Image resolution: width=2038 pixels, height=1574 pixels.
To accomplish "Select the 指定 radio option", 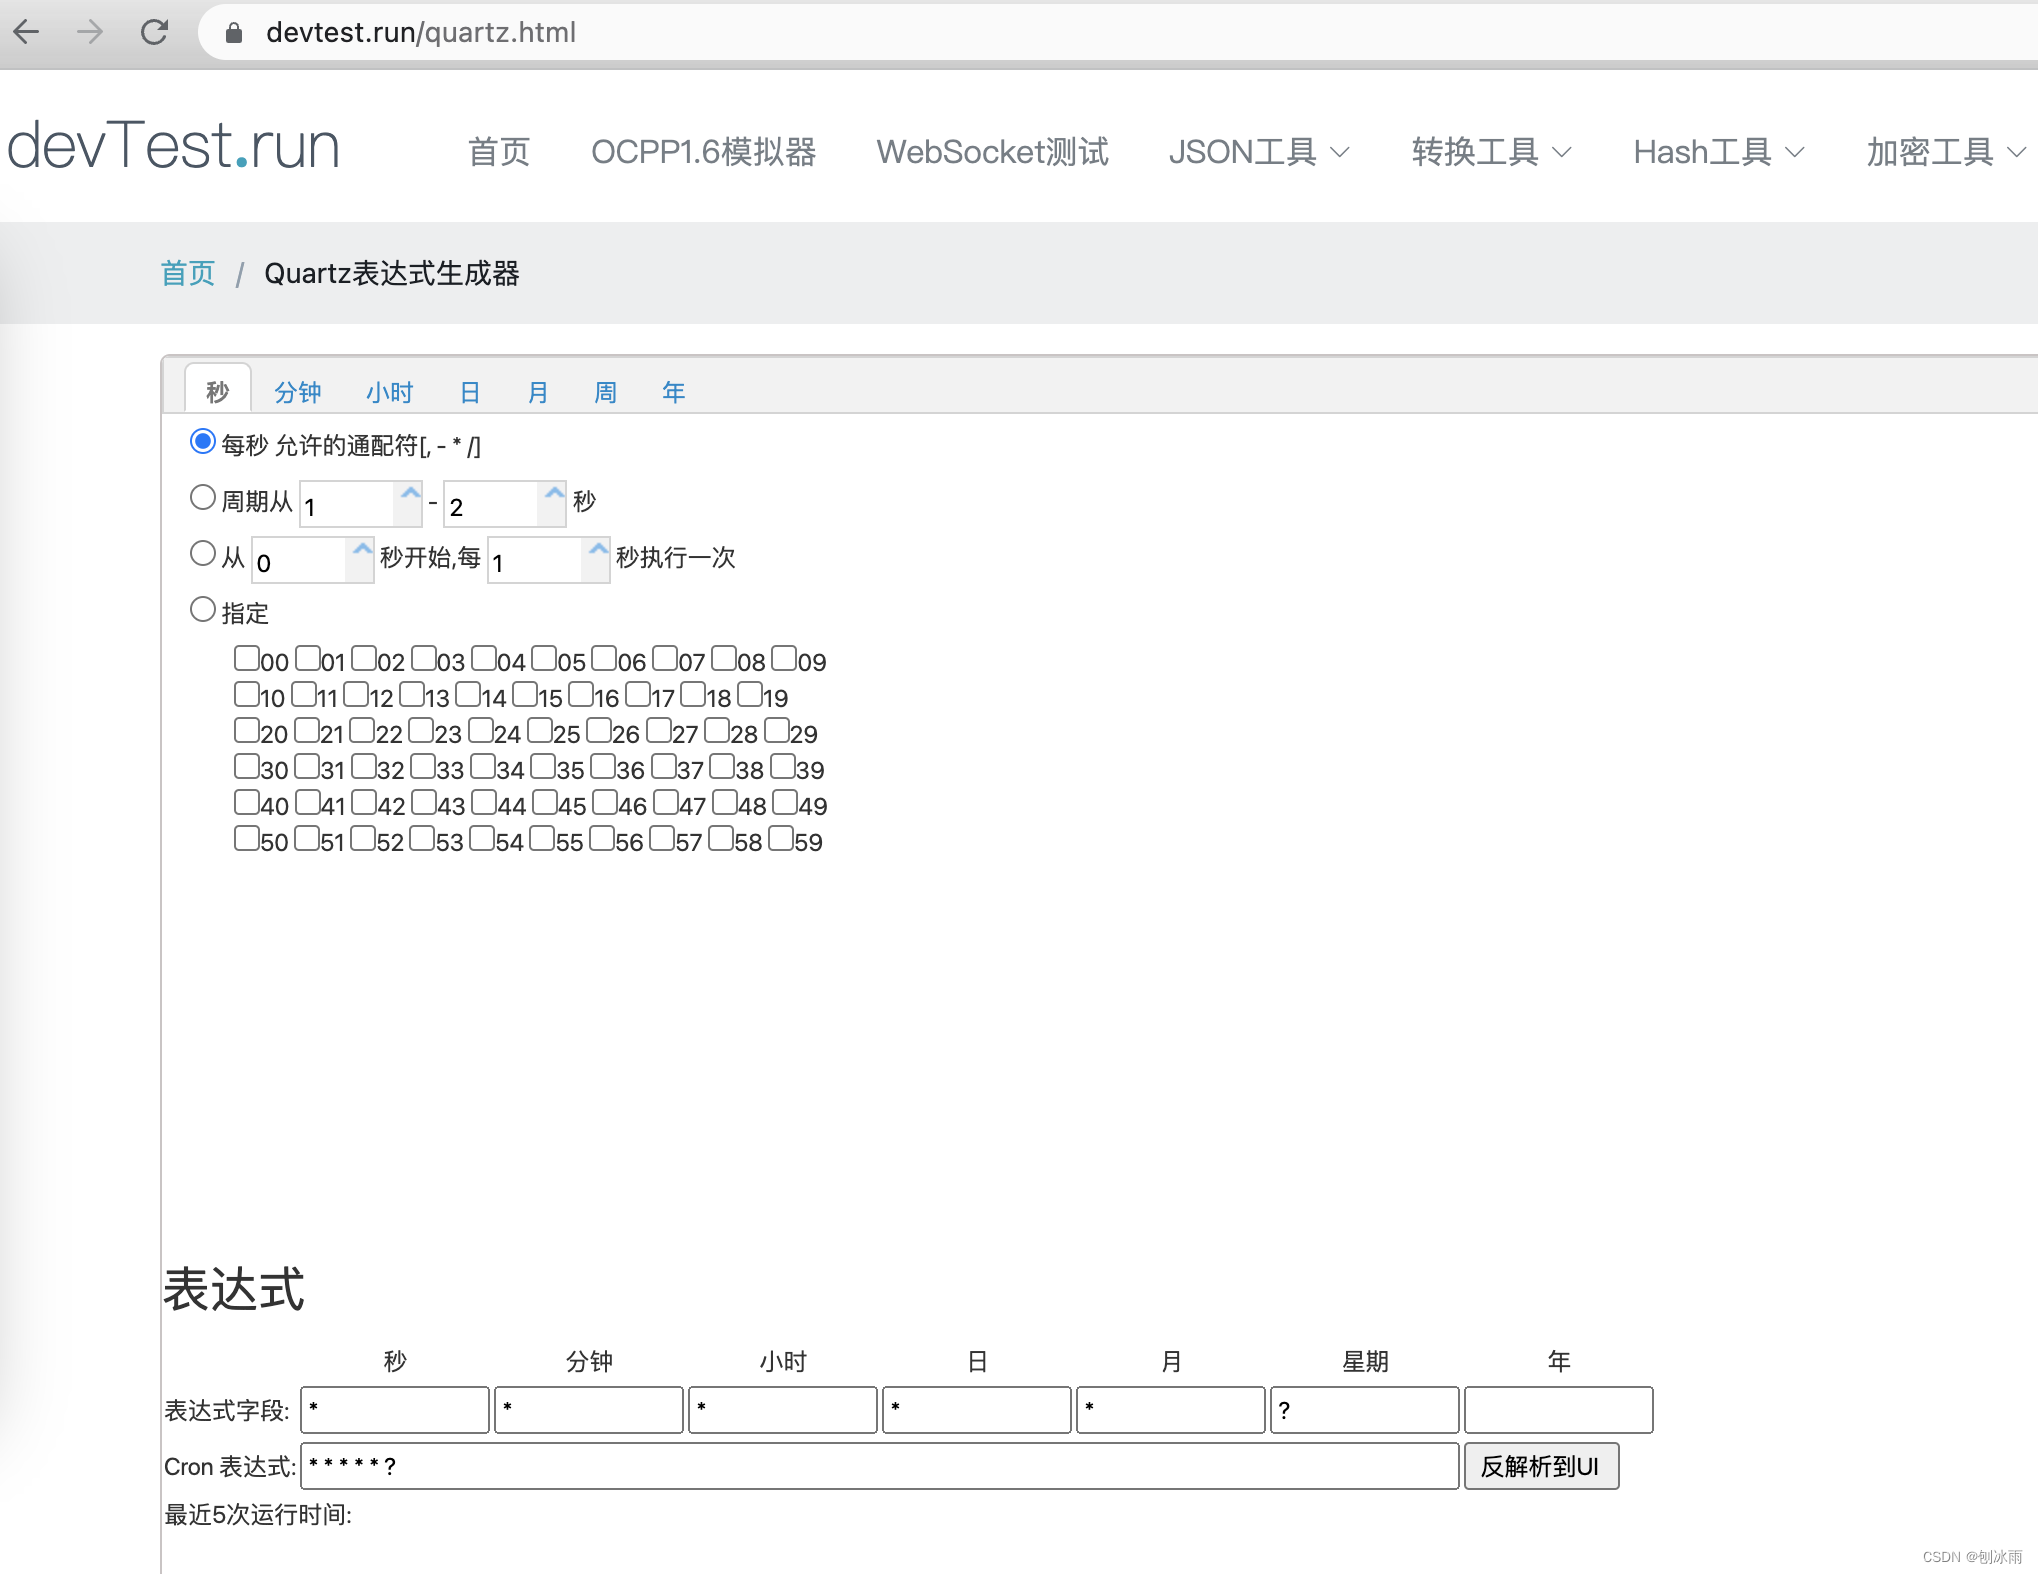I will [x=203, y=610].
